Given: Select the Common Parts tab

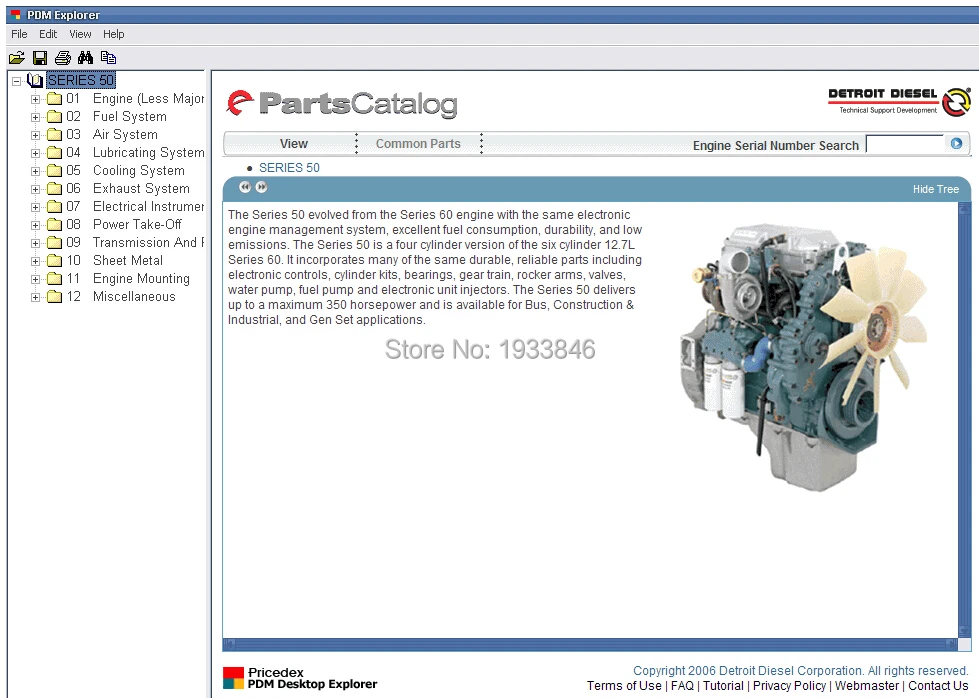Looking at the screenshot, I should coord(418,144).
